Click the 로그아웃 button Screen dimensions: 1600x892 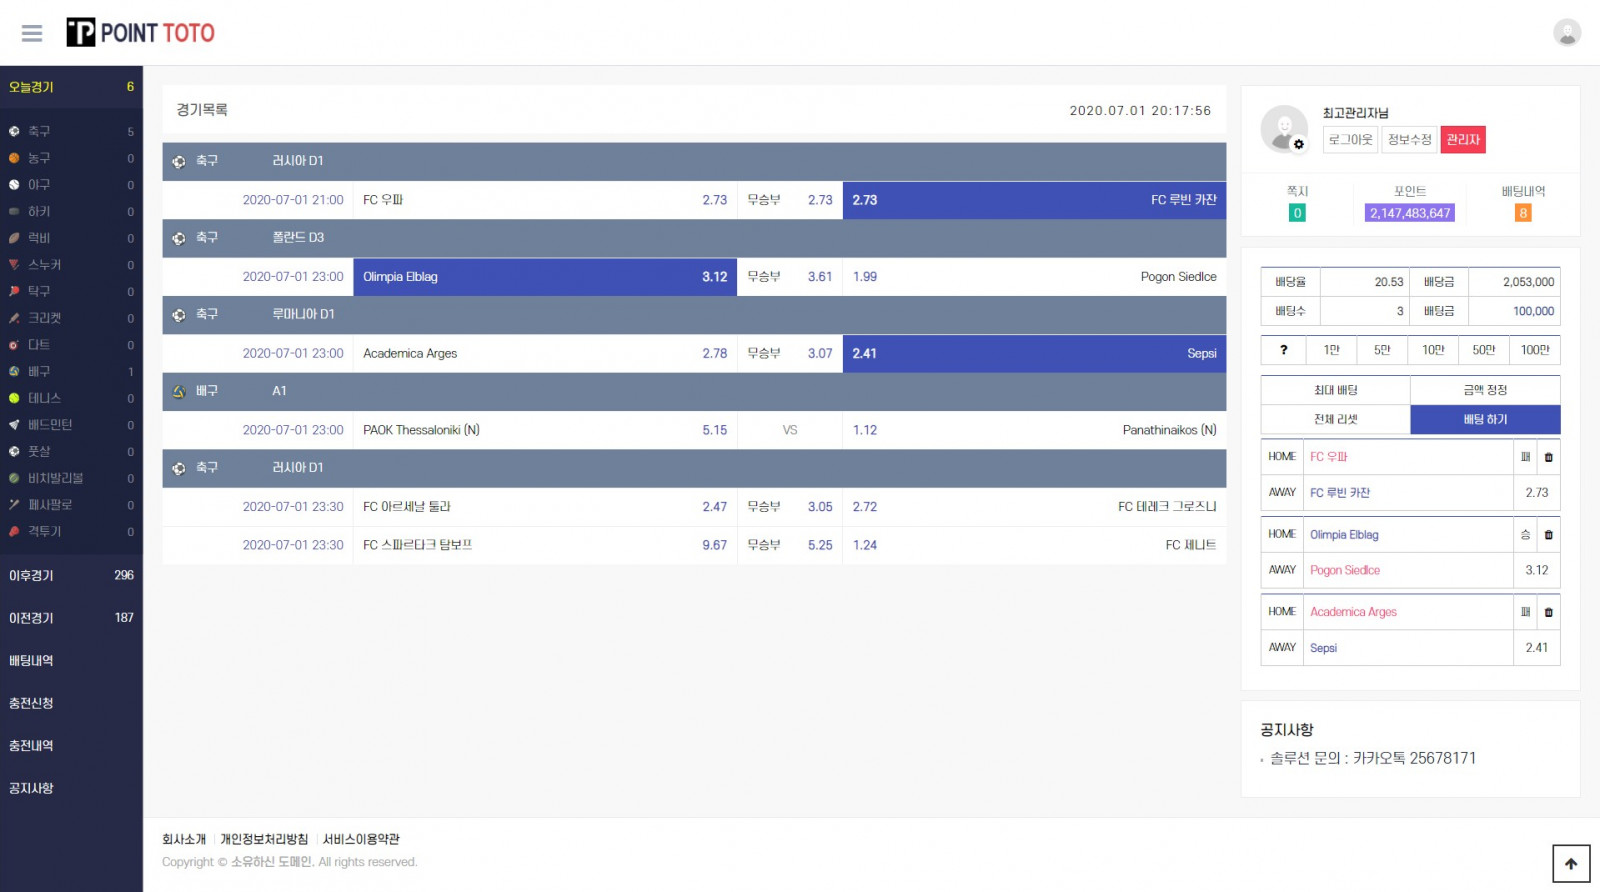(x=1349, y=140)
